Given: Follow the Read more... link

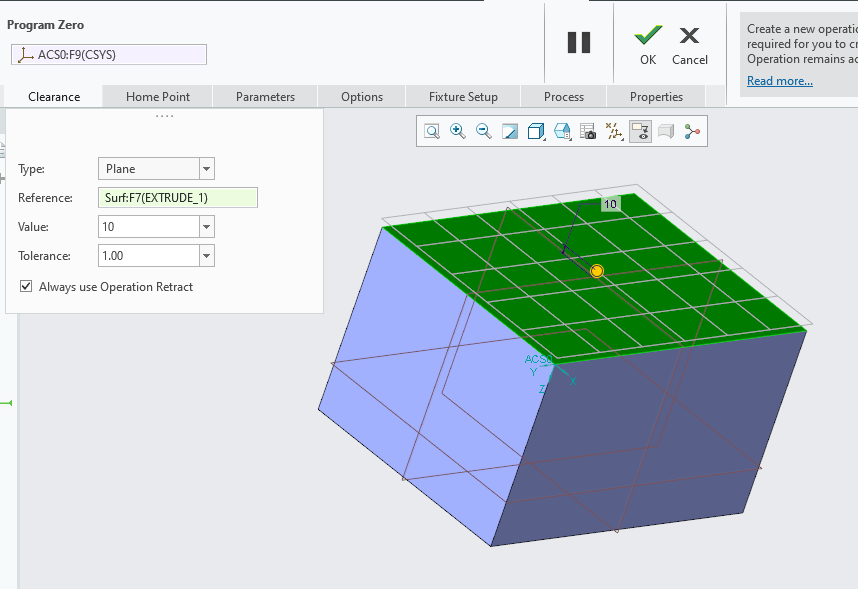Looking at the screenshot, I should click(x=780, y=81).
